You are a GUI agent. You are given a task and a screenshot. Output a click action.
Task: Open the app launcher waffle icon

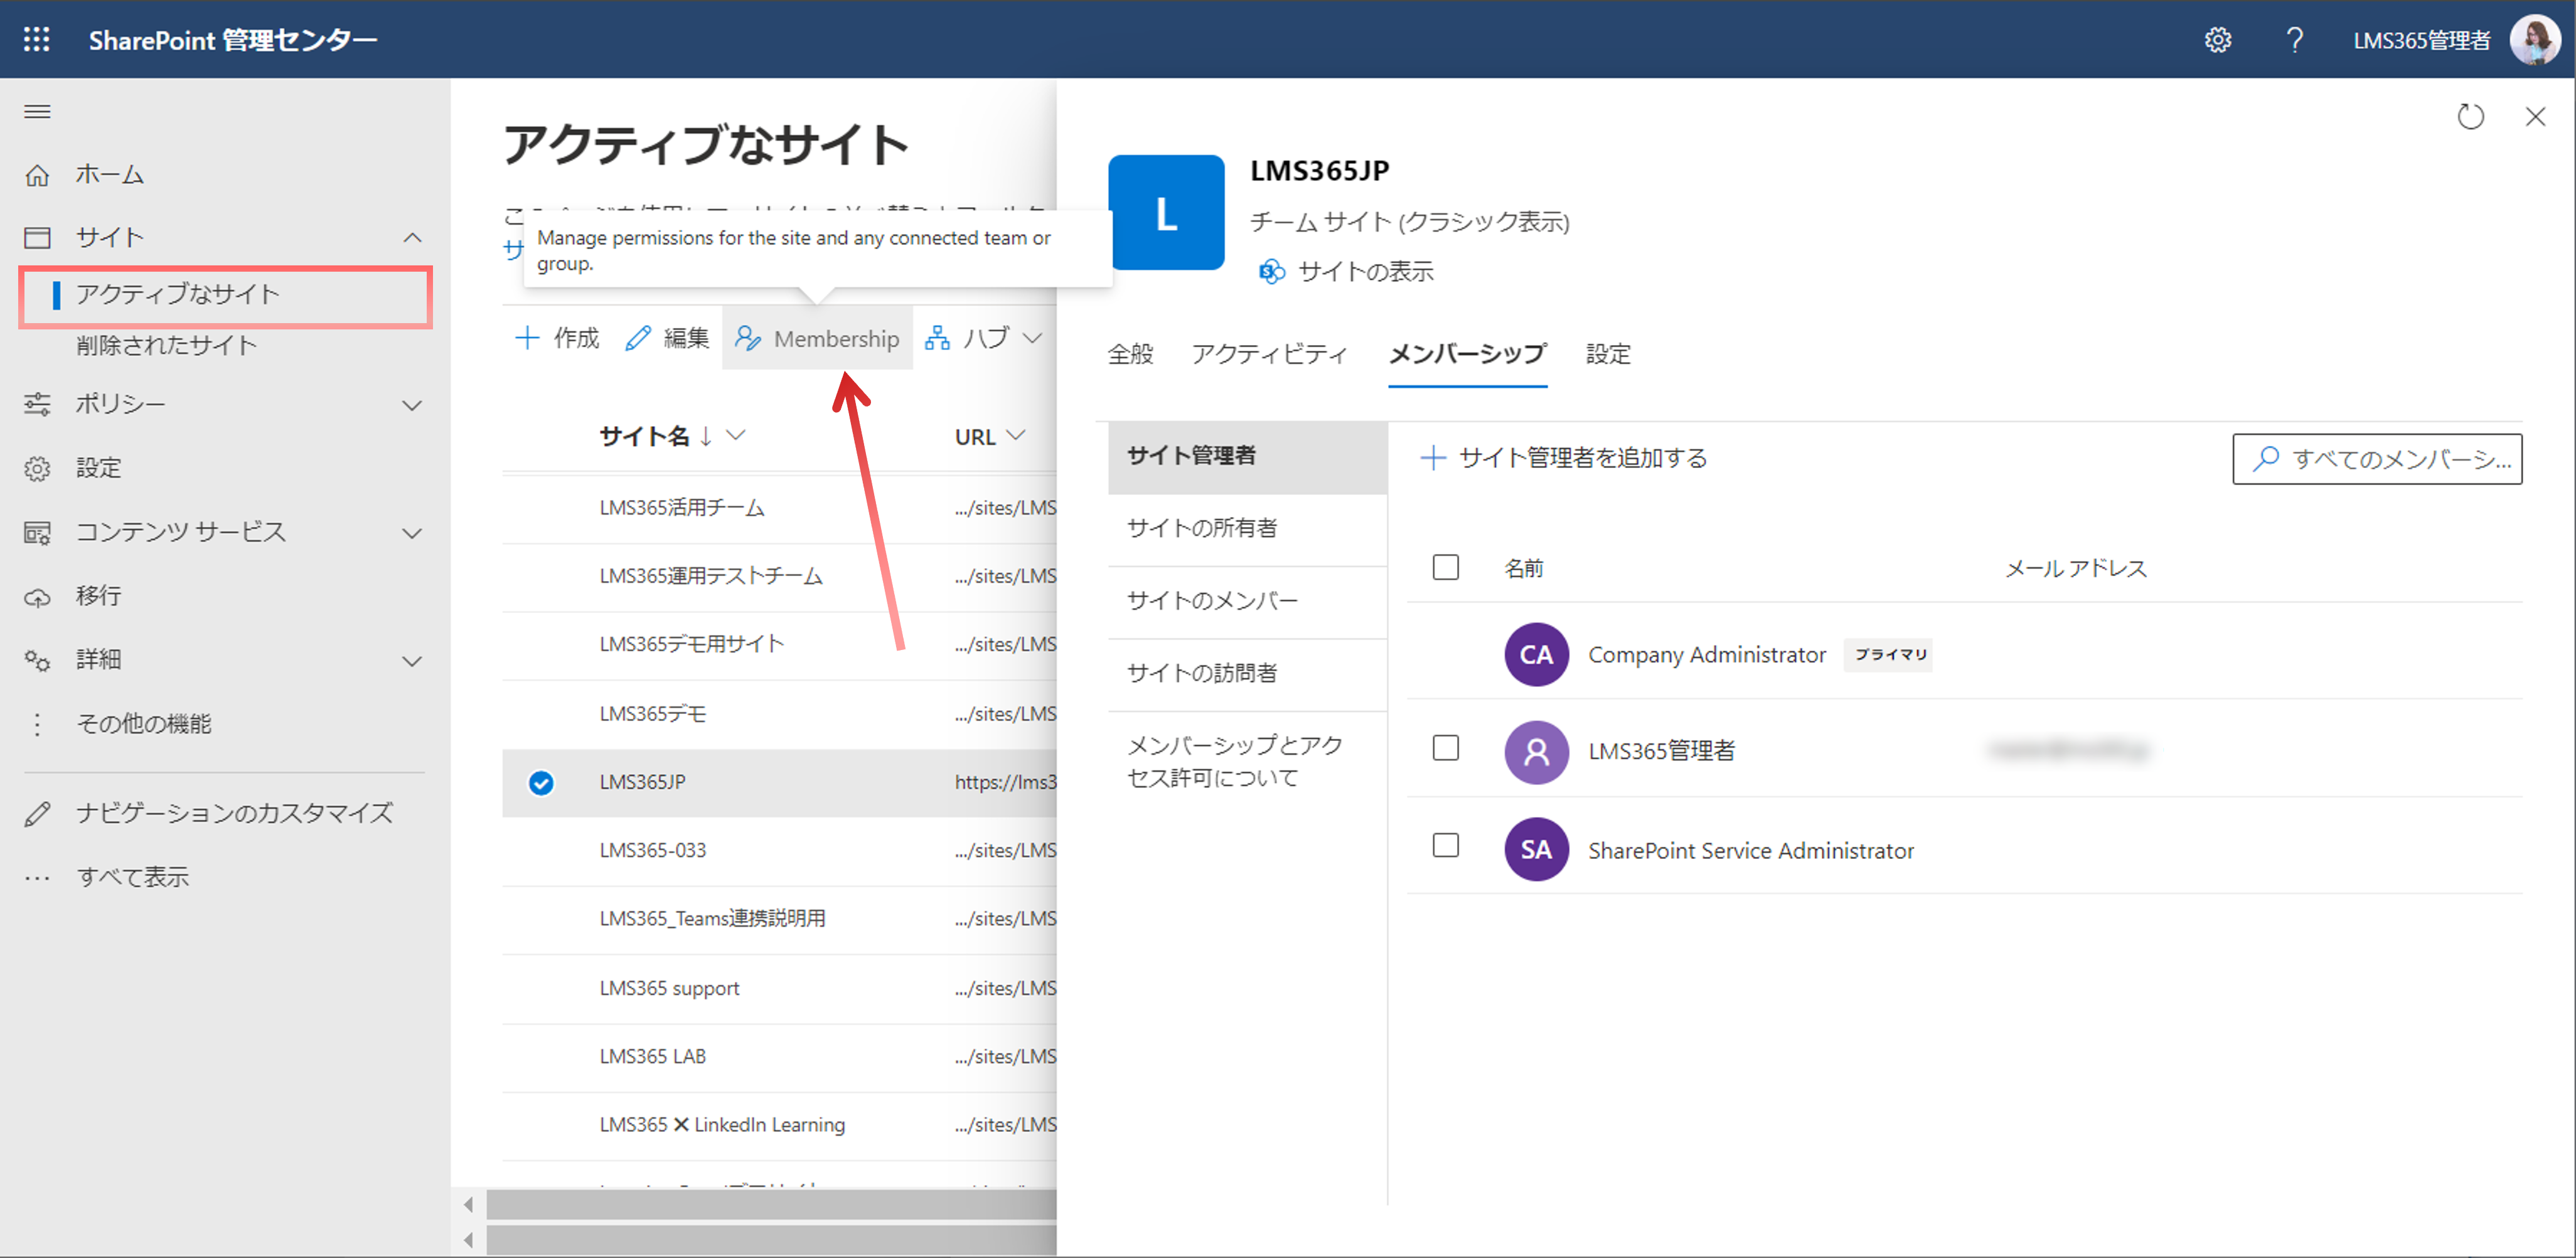[x=37, y=39]
